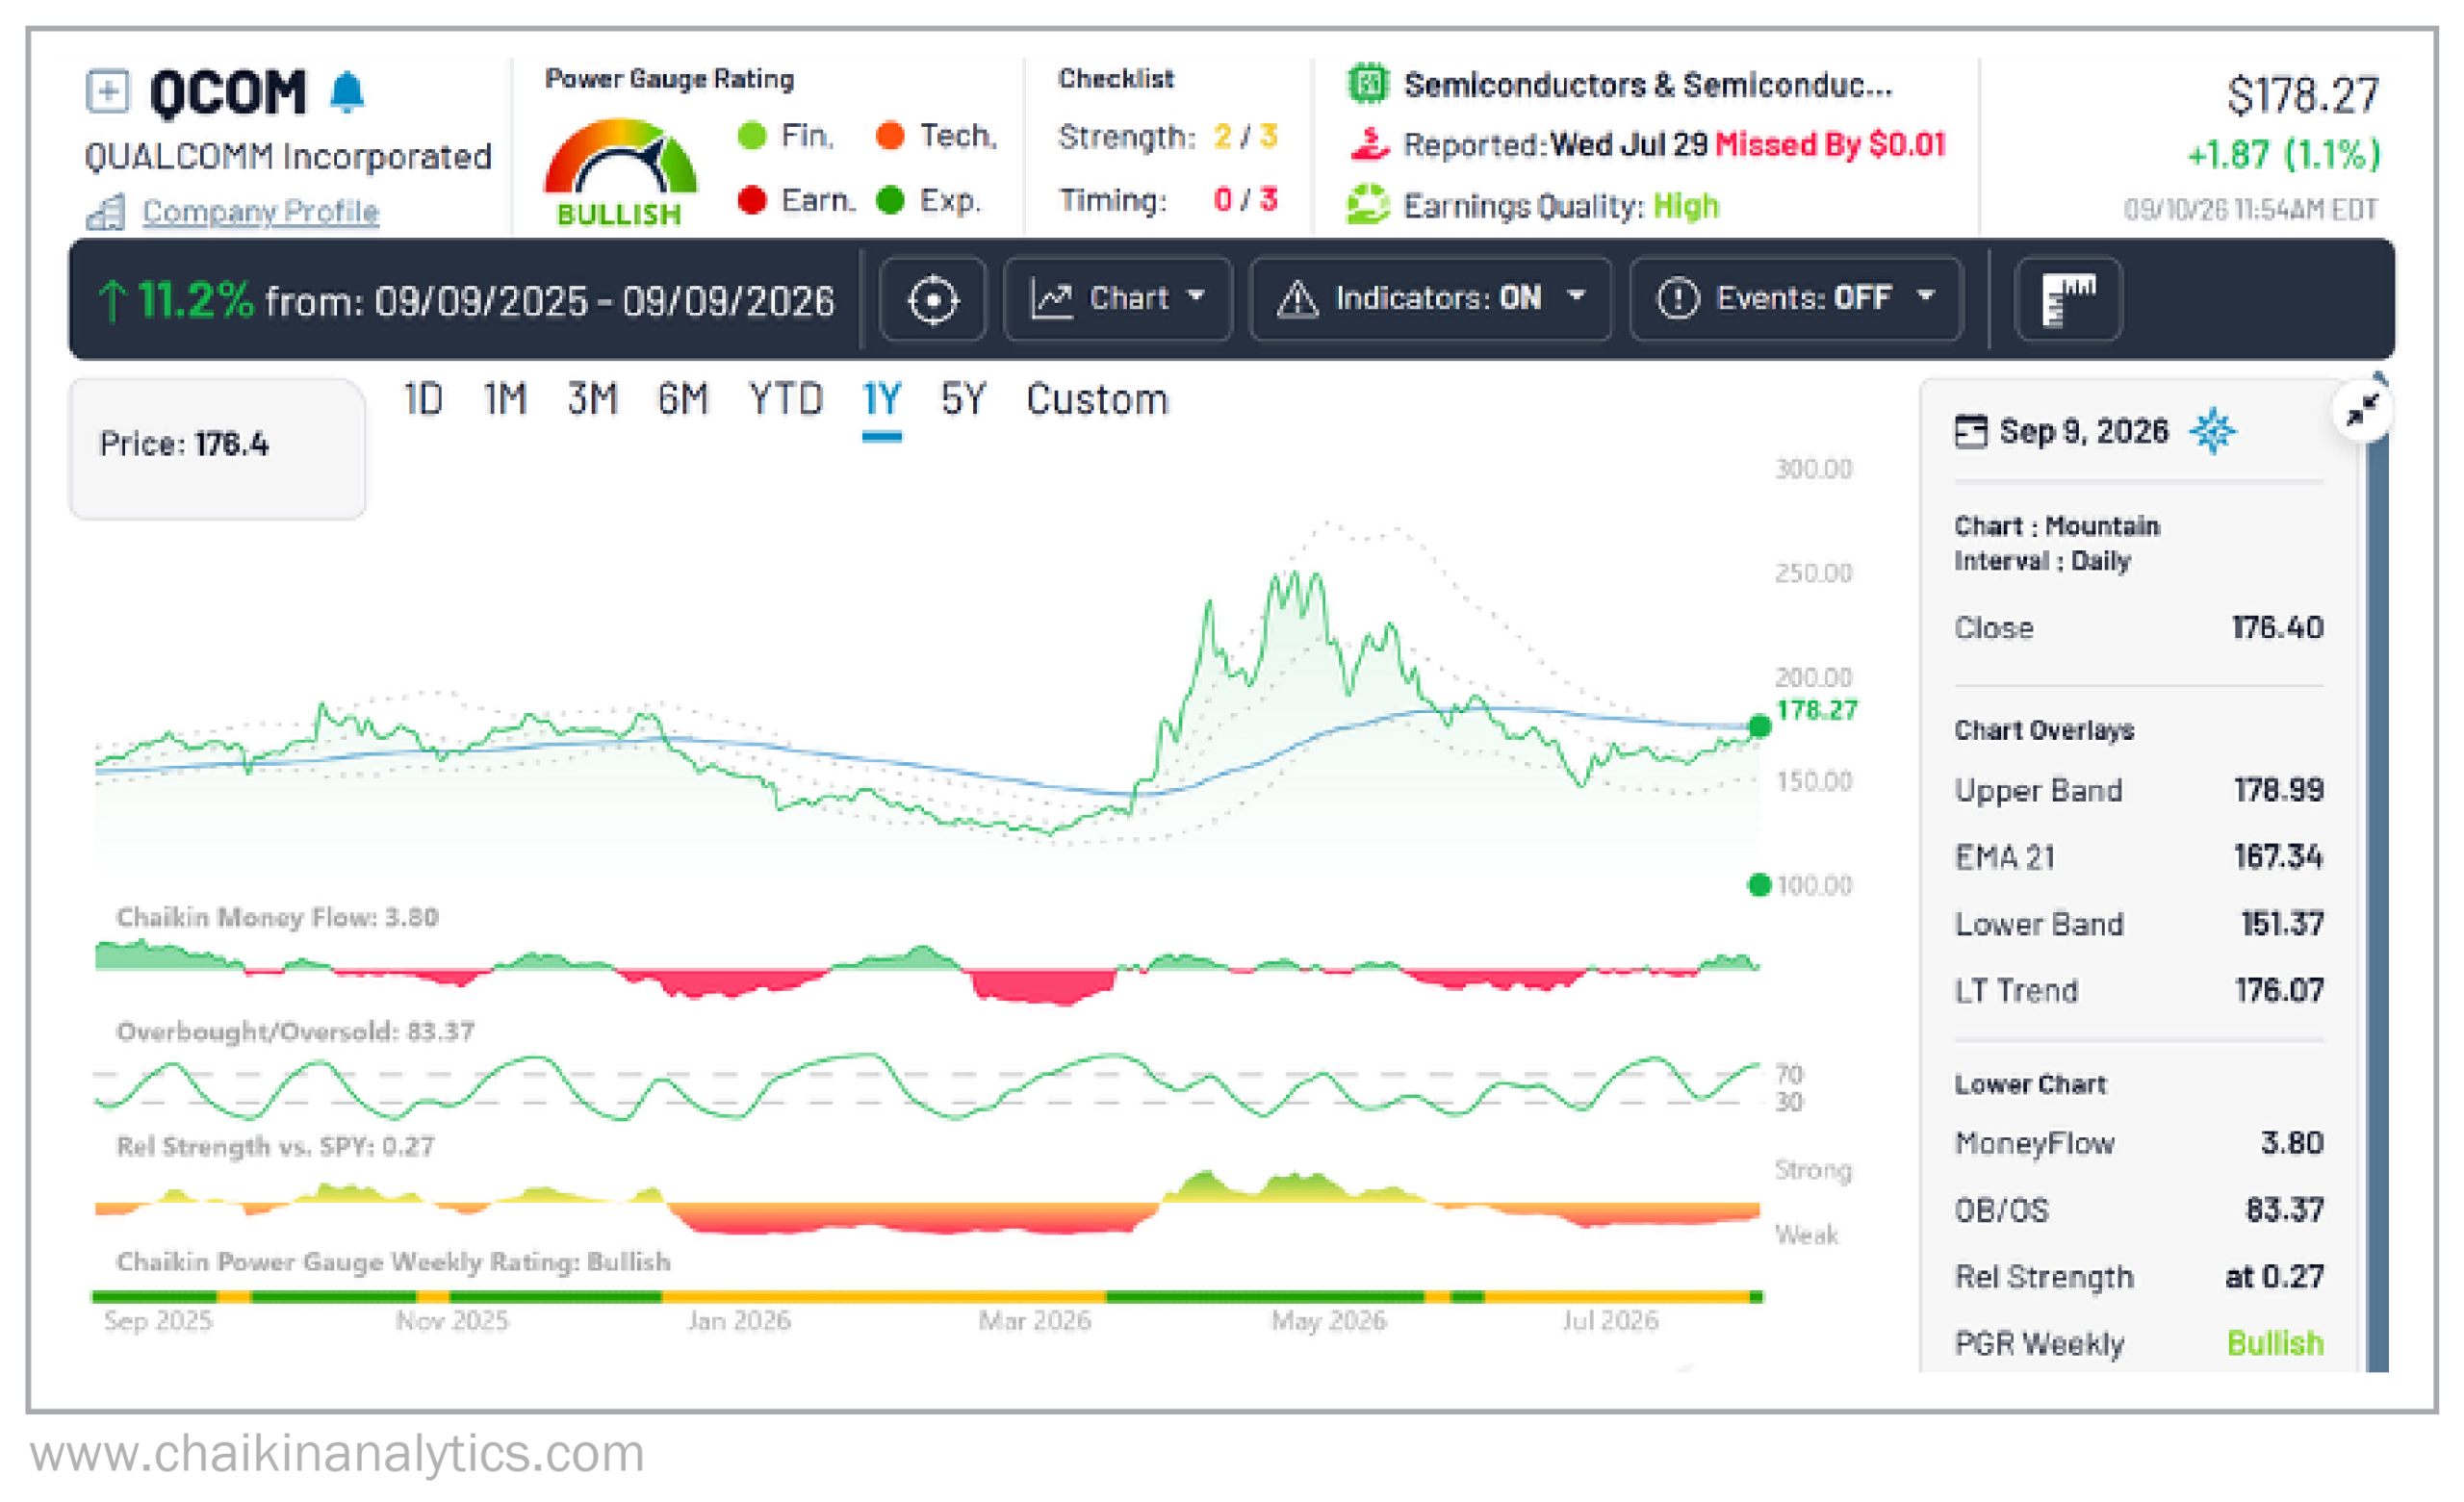Click the green dot at 100.00 axis
Viewport: 2464px width, 1502px height.
(x=1759, y=885)
